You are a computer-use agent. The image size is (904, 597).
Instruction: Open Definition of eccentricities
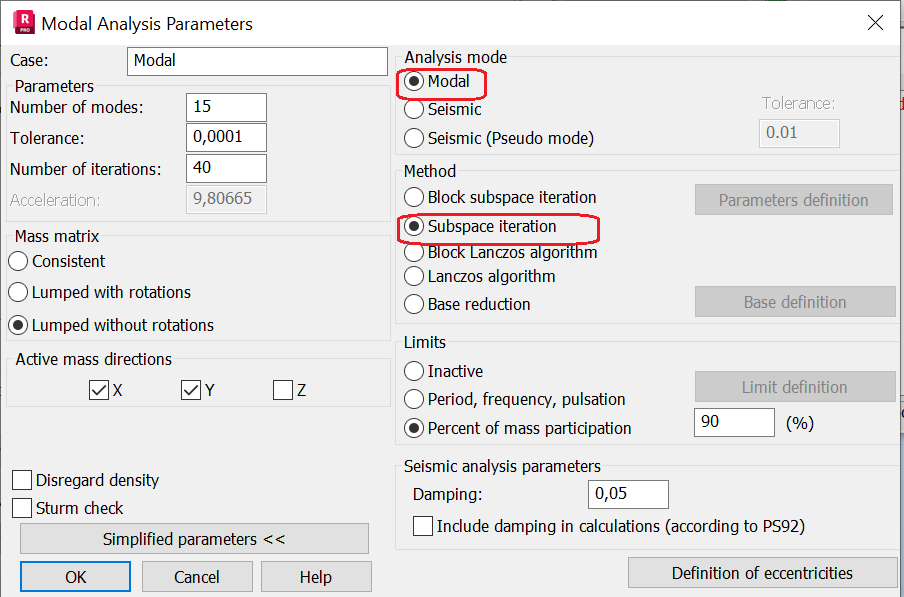pyautogui.click(x=762, y=573)
